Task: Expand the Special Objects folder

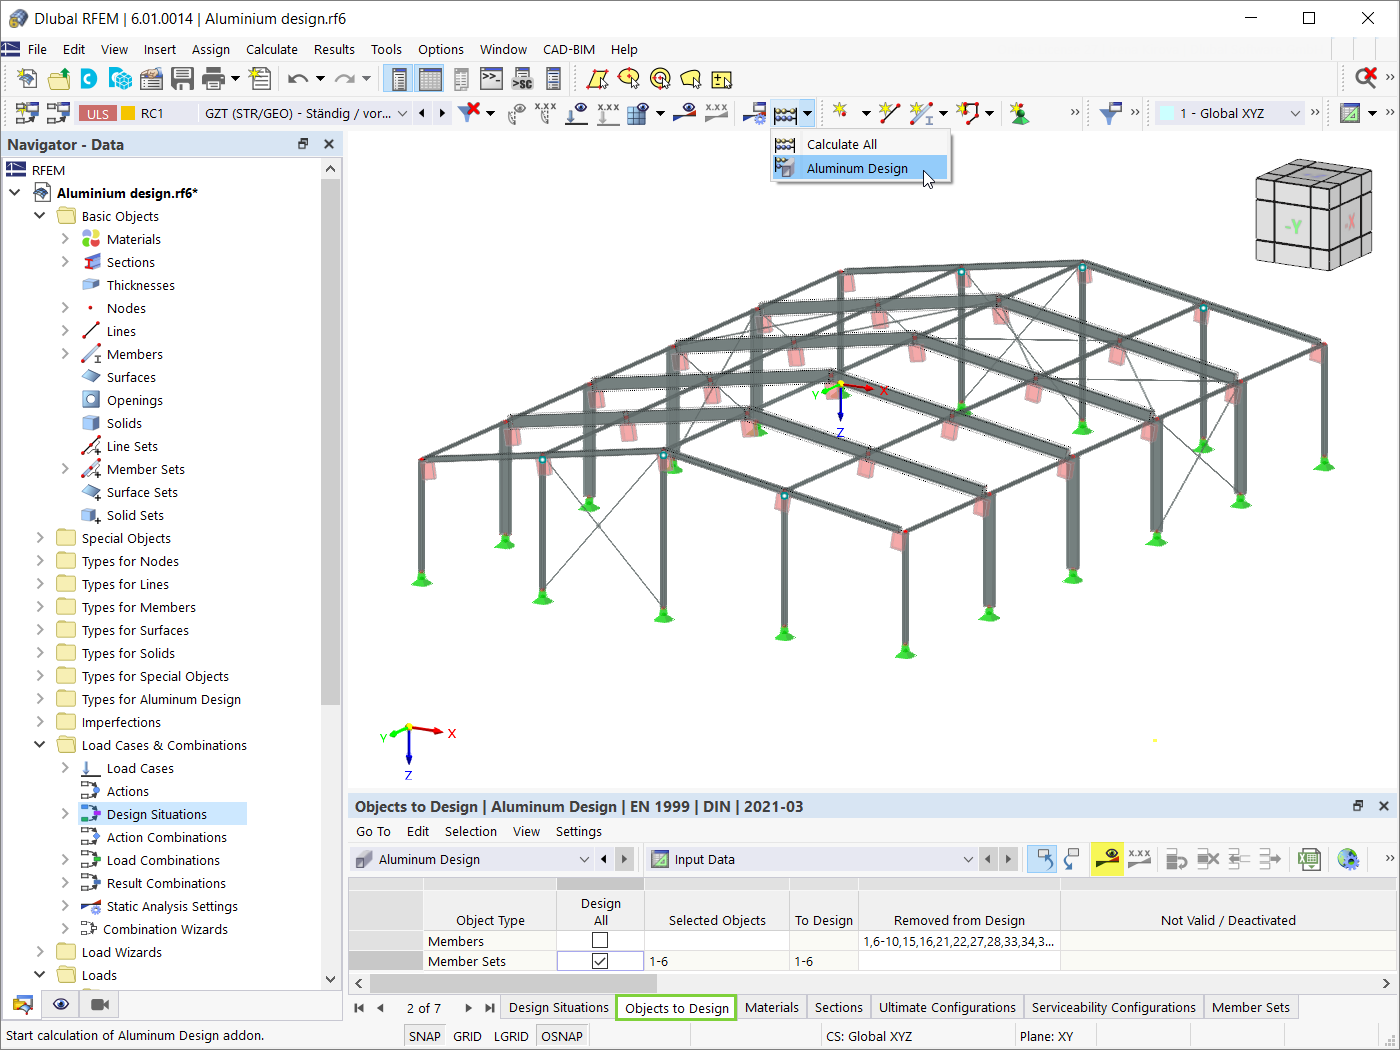Action: (x=40, y=538)
